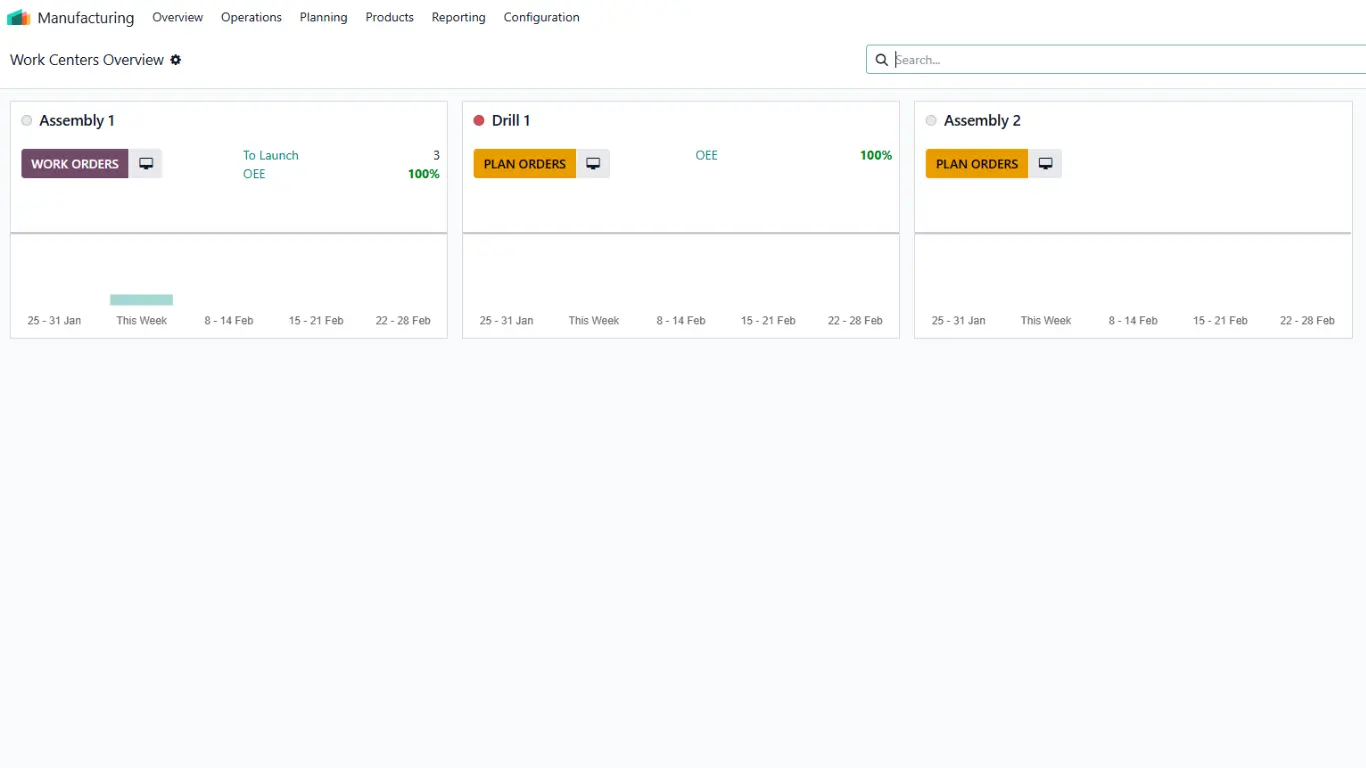
Task: Expand the Operations menu
Action: tap(251, 18)
